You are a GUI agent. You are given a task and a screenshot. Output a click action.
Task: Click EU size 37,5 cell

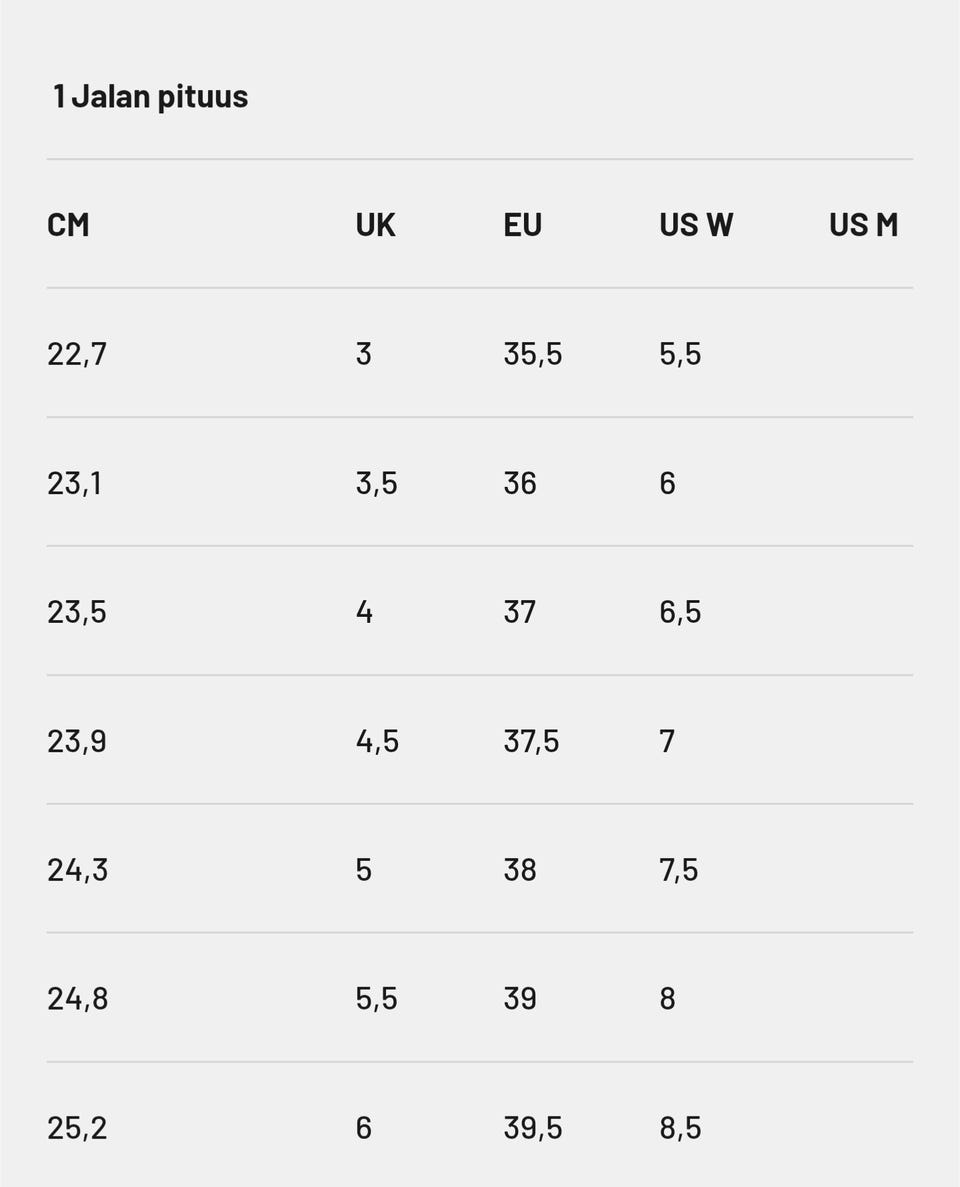(x=531, y=741)
